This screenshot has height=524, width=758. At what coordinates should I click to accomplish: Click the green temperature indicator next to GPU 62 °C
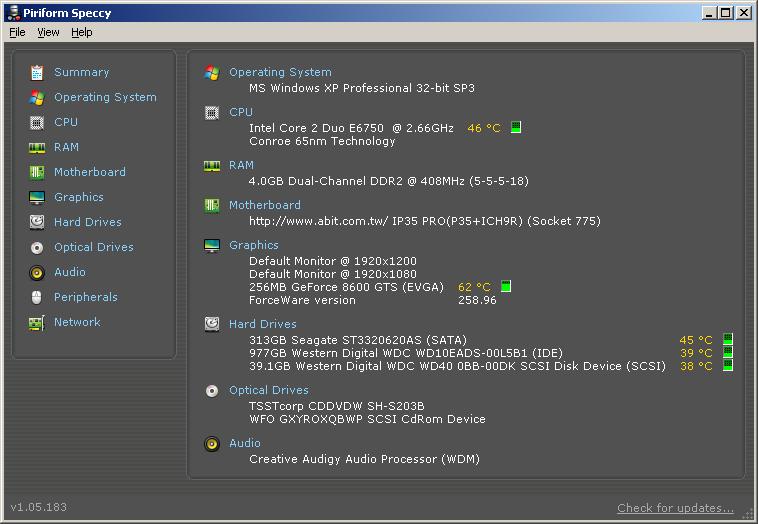tap(506, 286)
